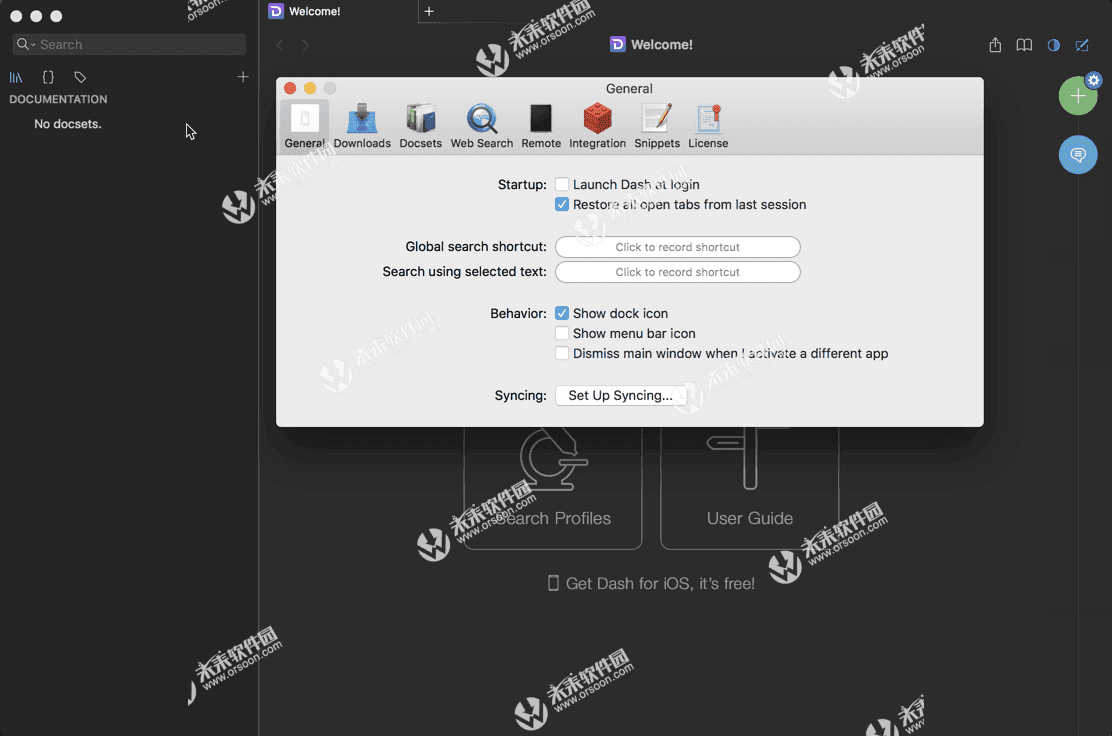Click the green plus floating button

pos(1077,96)
